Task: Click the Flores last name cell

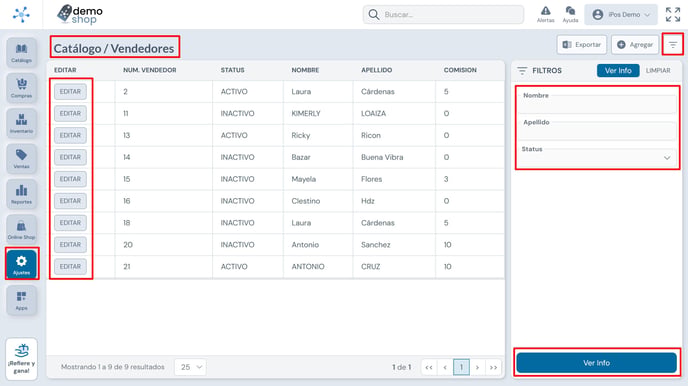Action: point(371,179)
